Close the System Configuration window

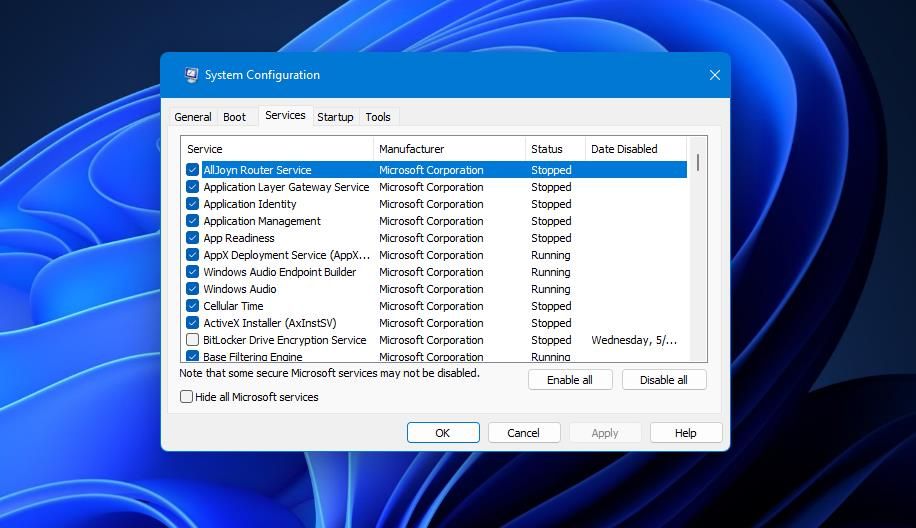714,75
